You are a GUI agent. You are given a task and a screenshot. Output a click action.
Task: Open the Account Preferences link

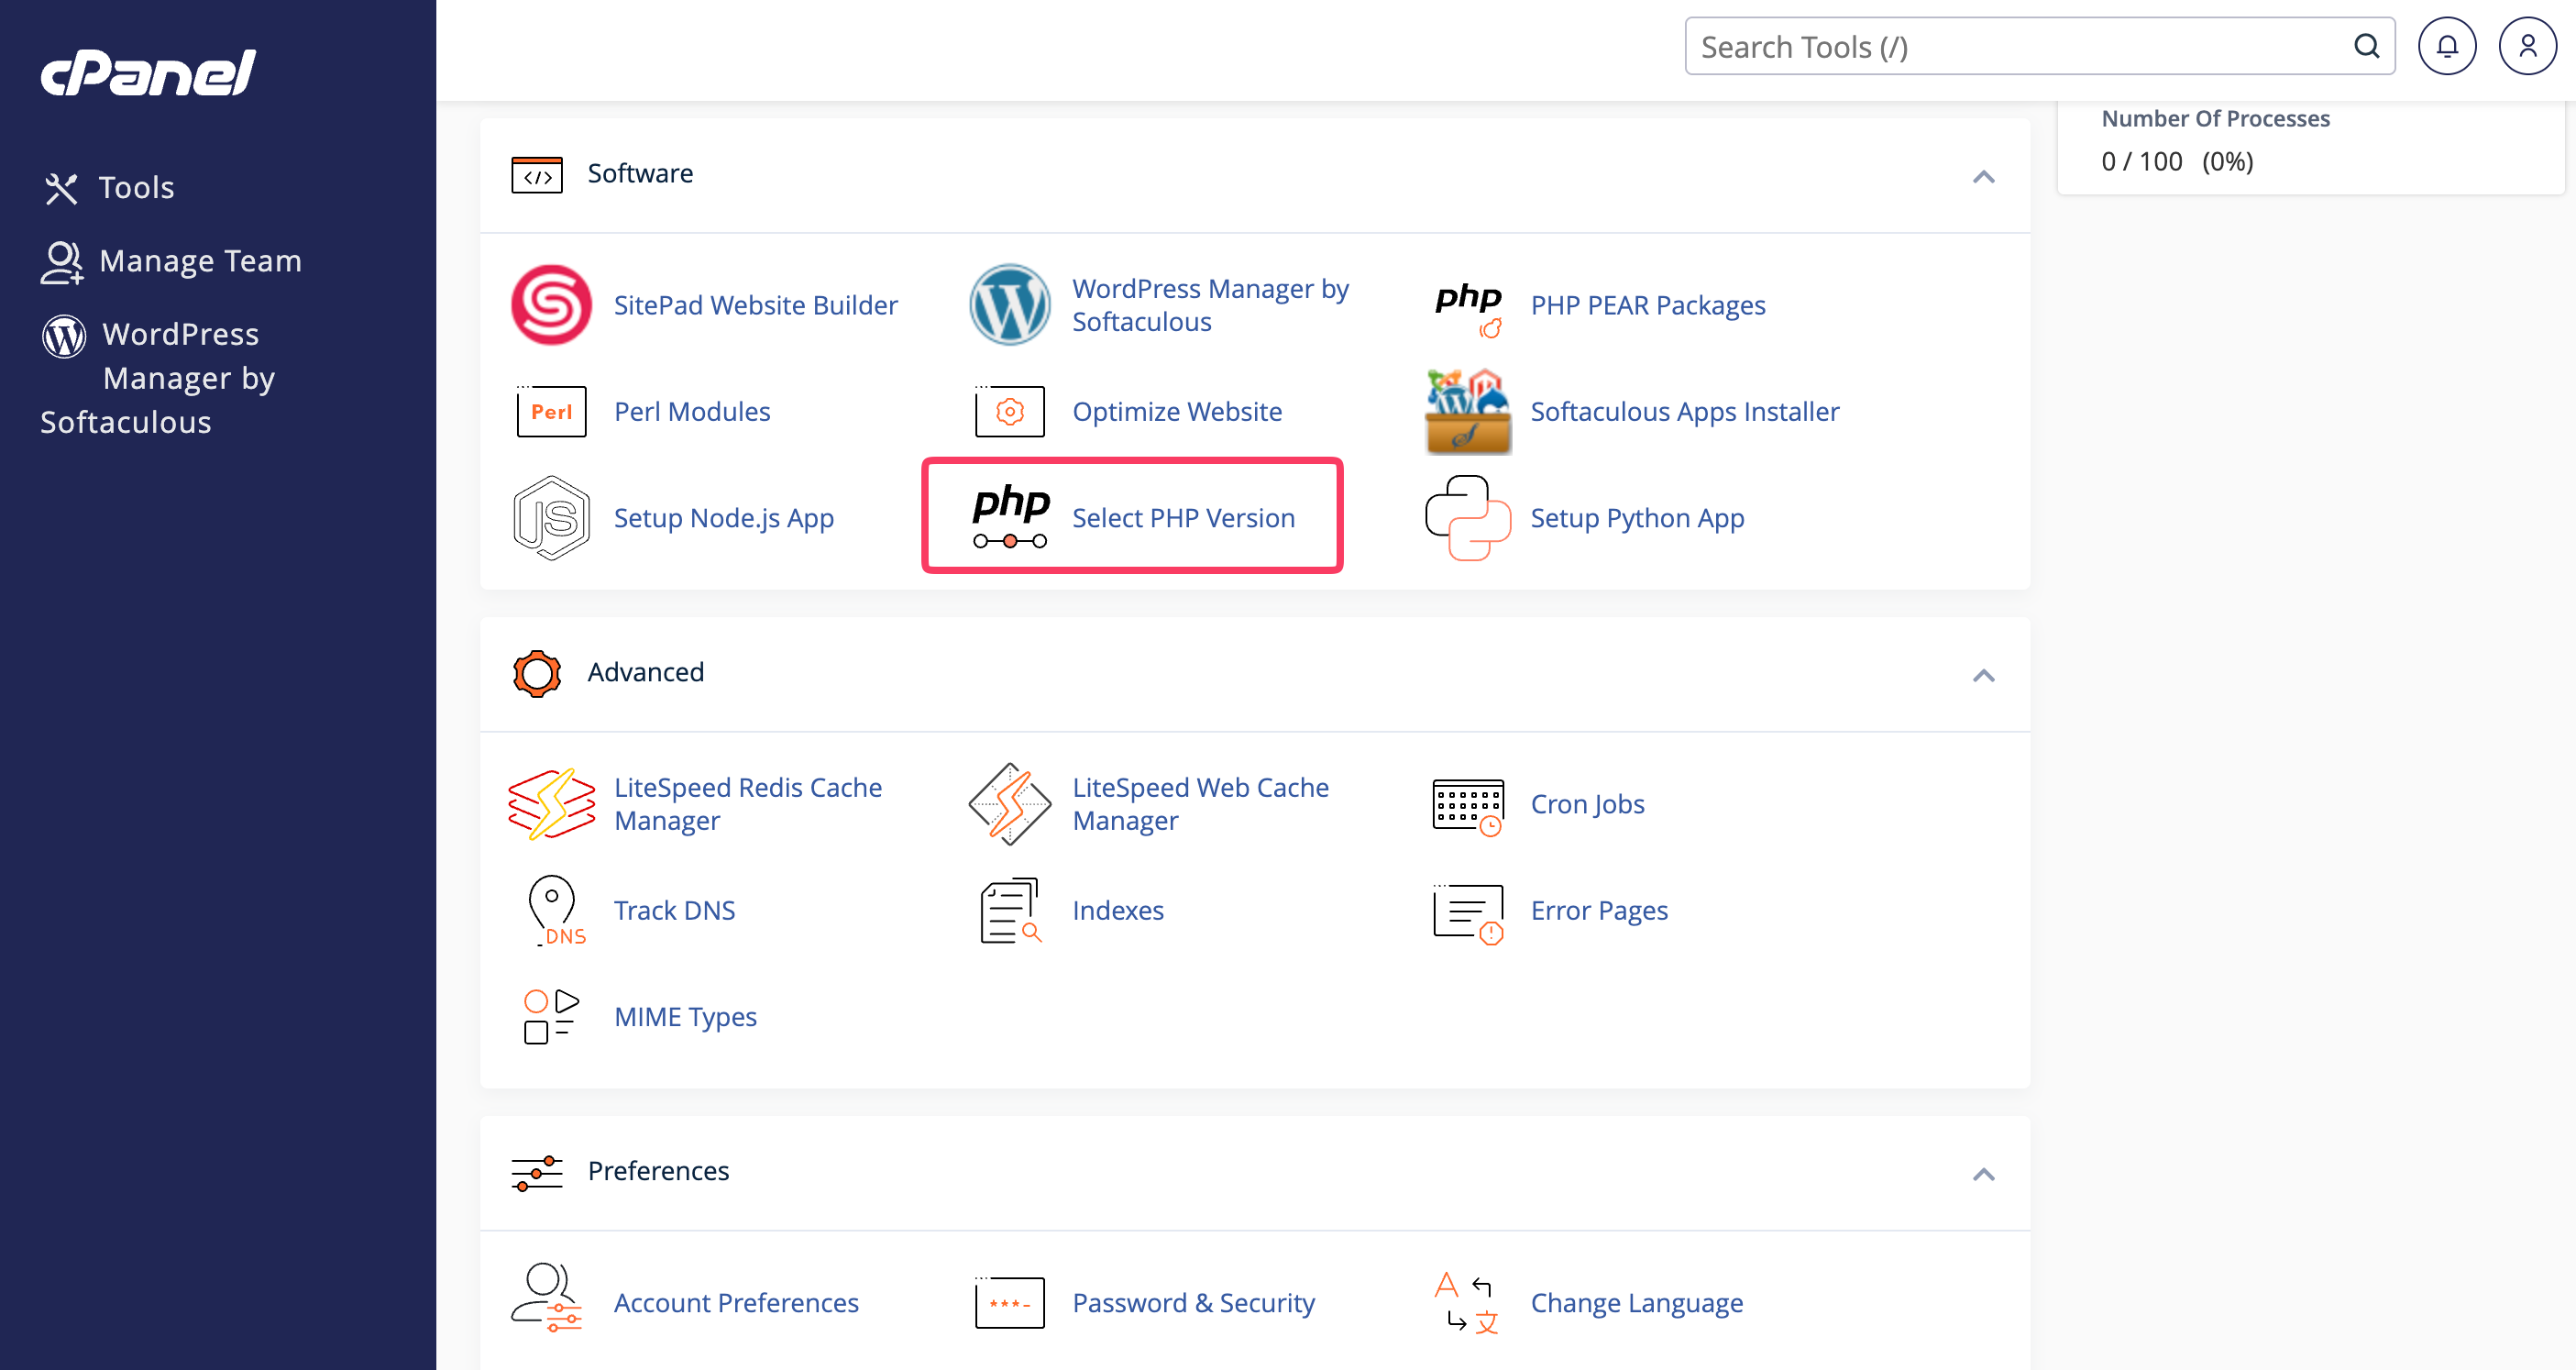[x=736, y=1302]
